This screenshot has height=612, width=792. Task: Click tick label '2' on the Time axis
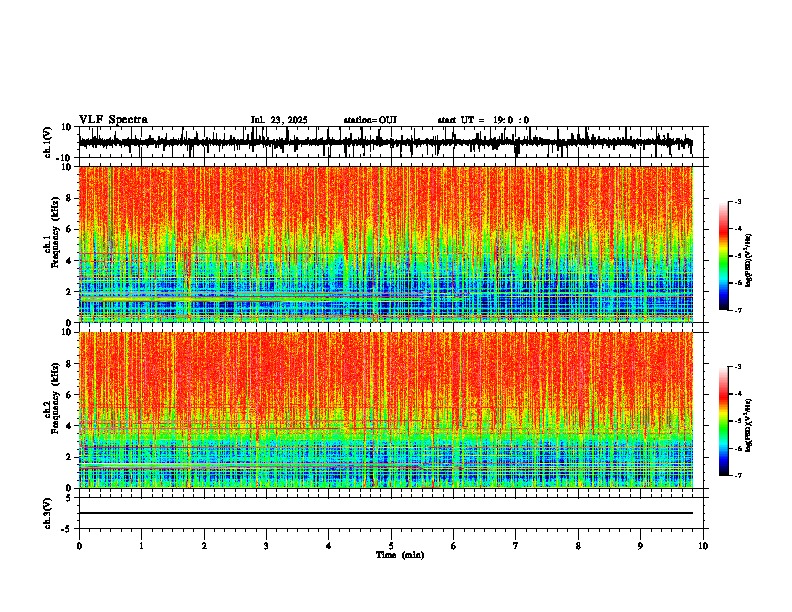(x=204, y=546)
